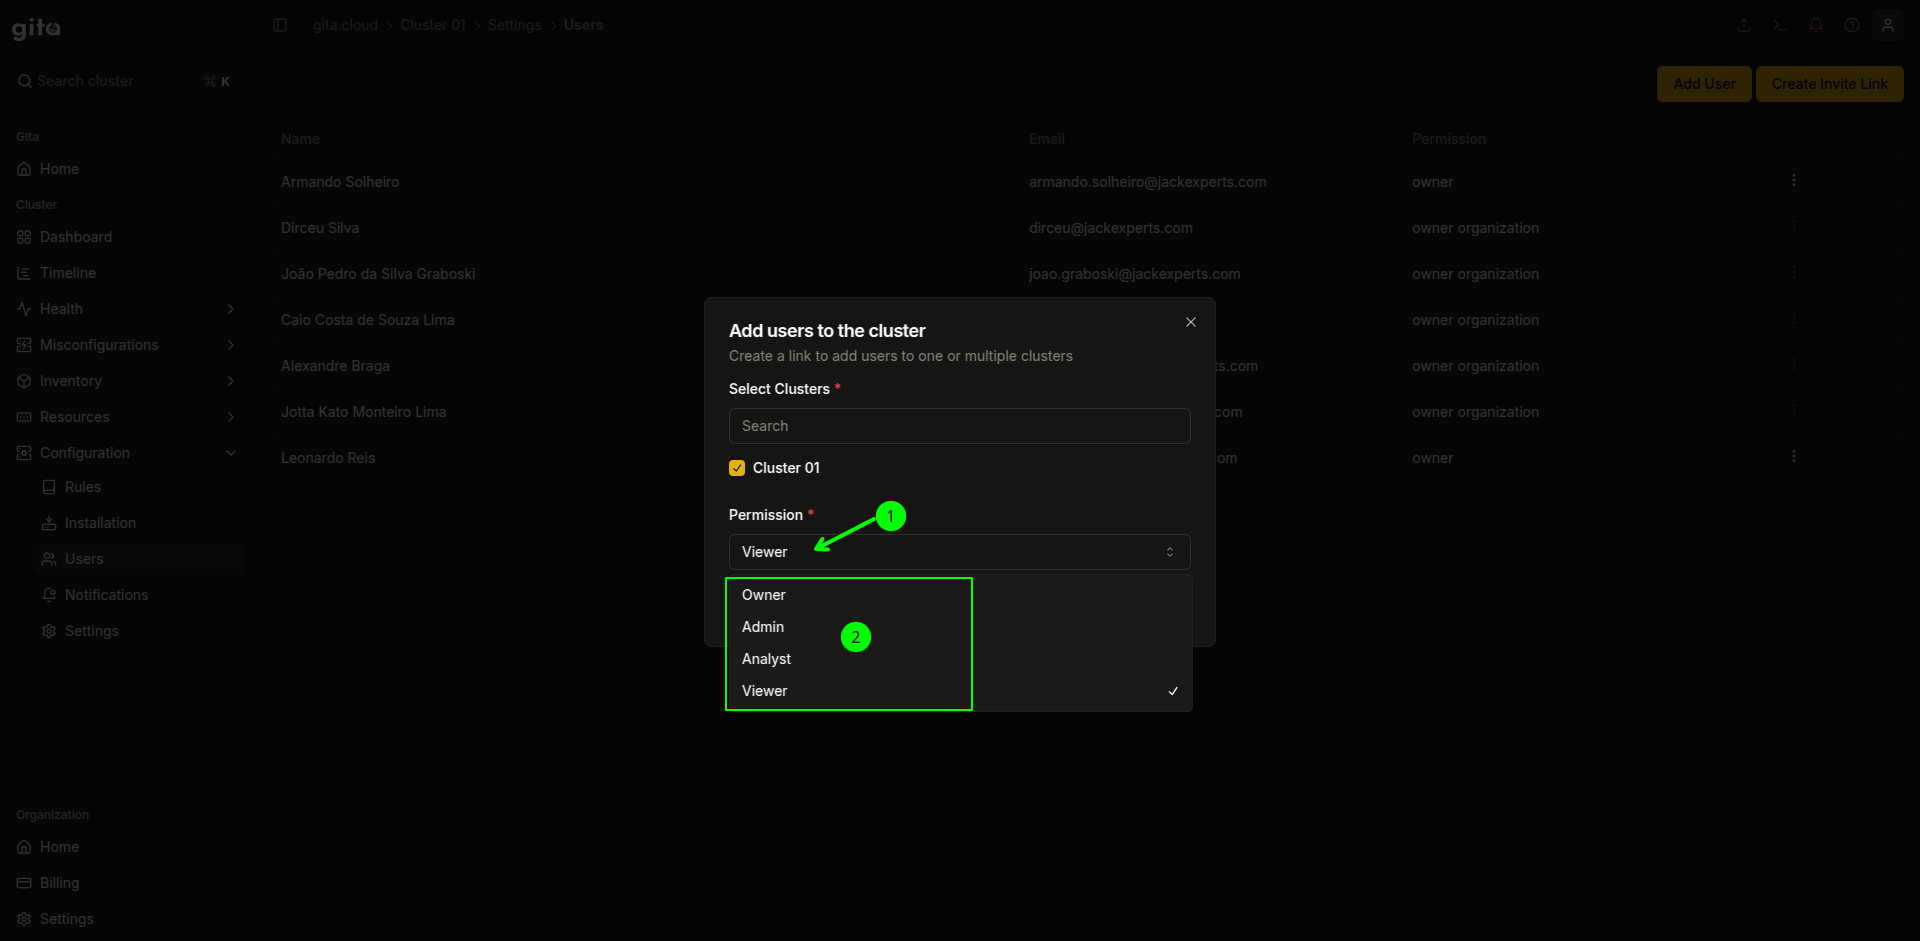Click joao.graboski@jackexperts.com email
Screen dimensions: 1920x941
[1135, 274]
